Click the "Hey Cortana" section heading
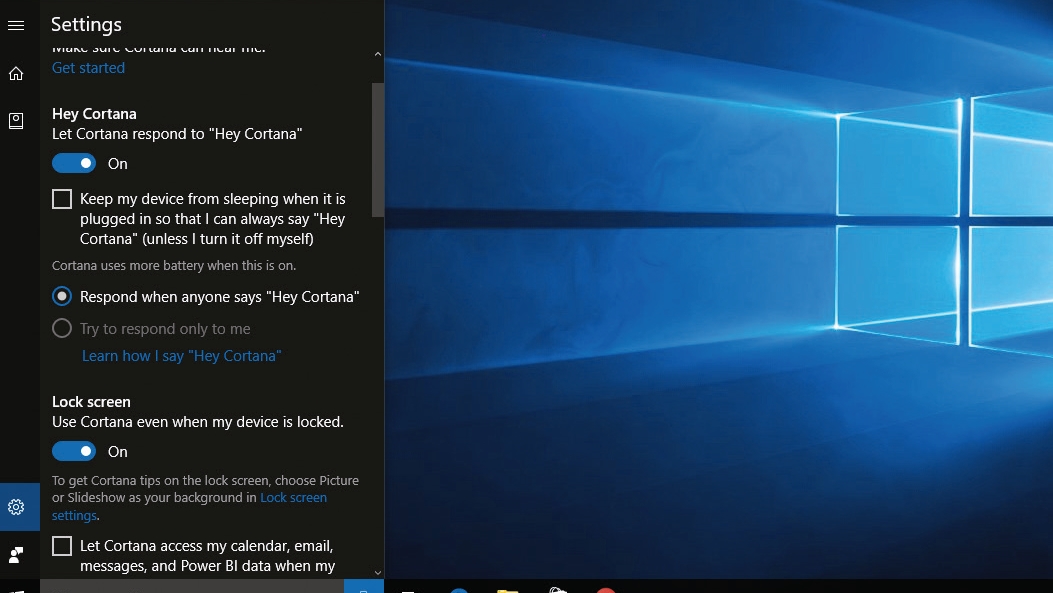 tap(94, 113)
